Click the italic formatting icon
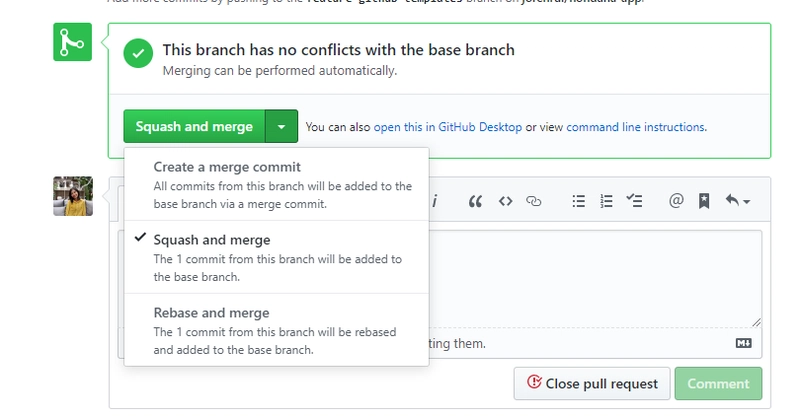The width and height of the screenshot is (800, 417). pyautogui.click(x=435, y=201)
